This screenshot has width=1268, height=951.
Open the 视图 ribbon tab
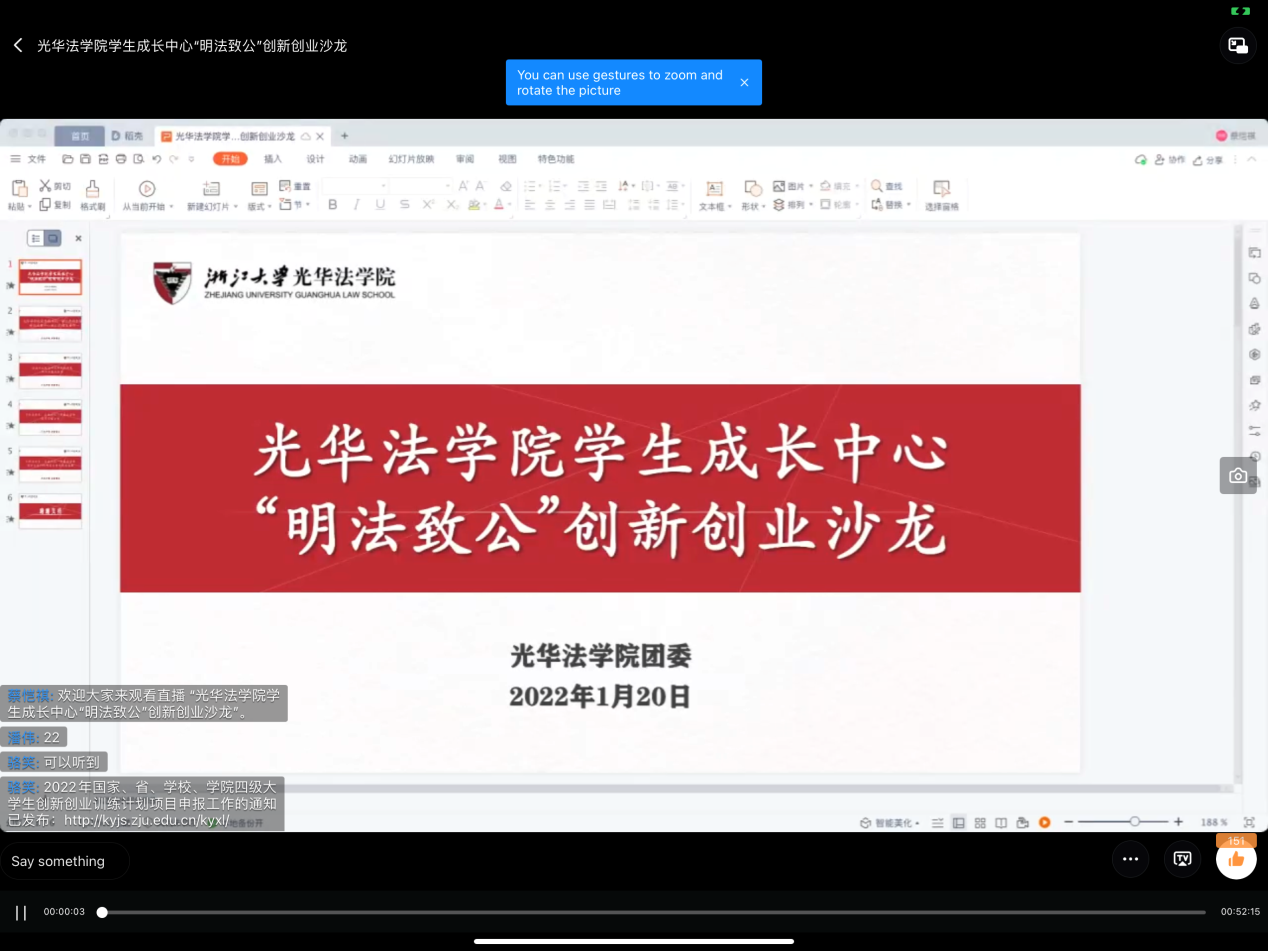coord(507,159)
